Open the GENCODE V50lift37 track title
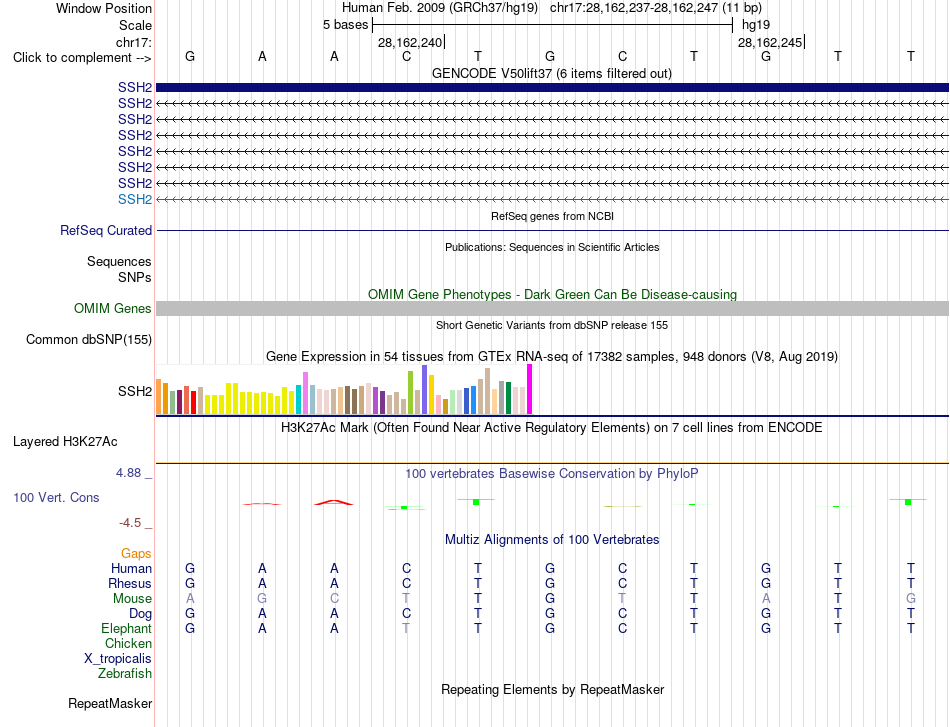The width and height of the screenshot is (950, 727). [x=551, y=73]
